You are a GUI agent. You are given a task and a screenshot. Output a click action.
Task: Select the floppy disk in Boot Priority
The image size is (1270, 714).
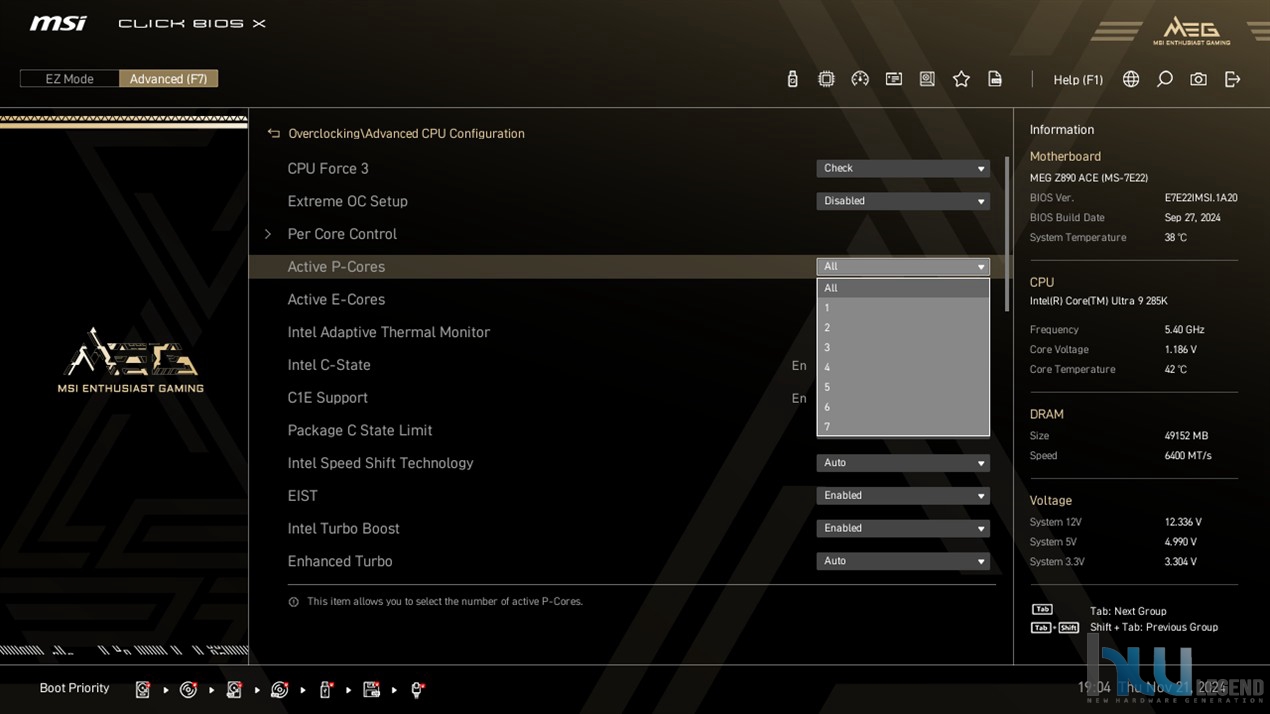tap(371, 689)
